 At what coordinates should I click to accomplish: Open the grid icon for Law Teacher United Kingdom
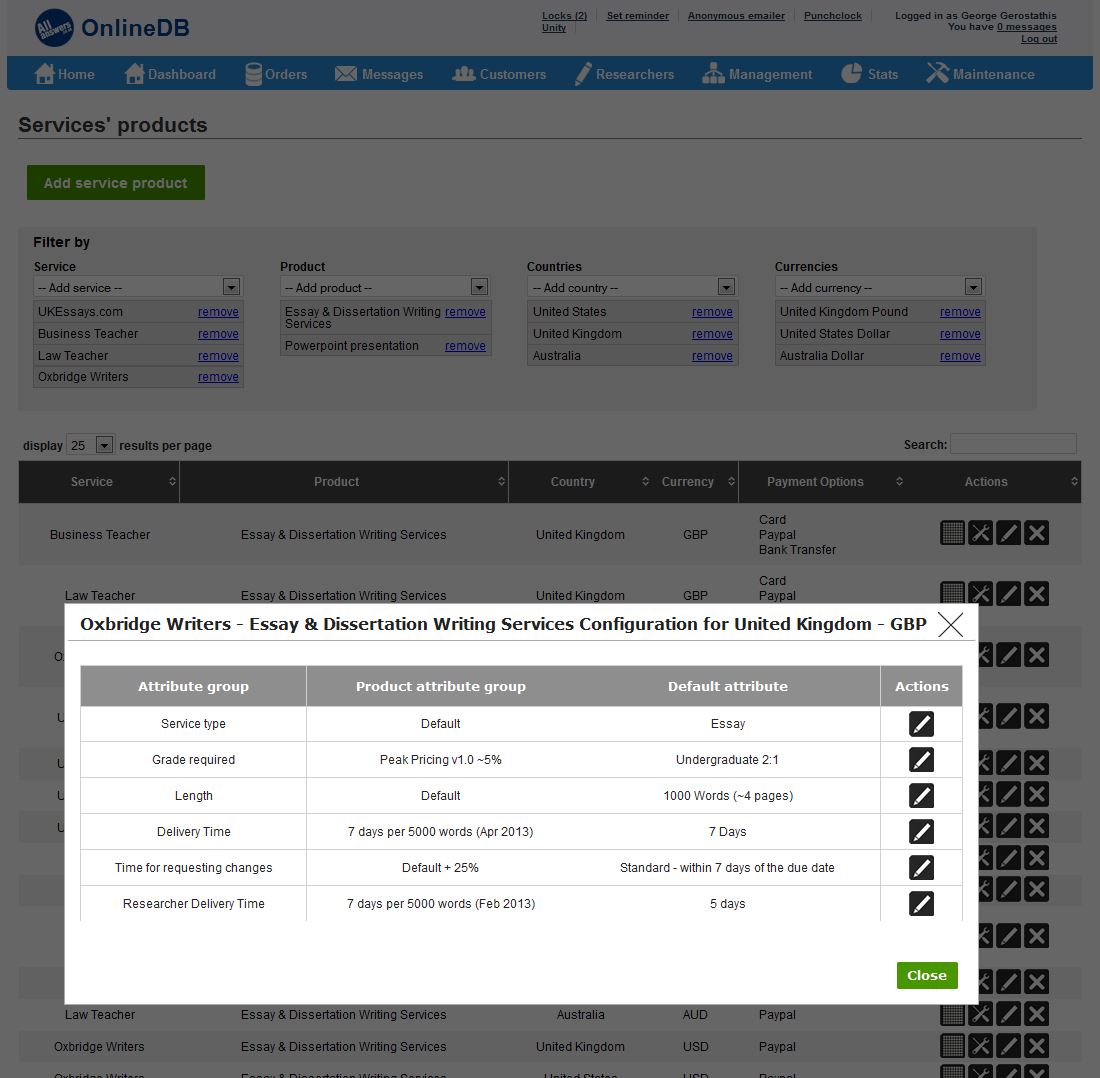952,593
